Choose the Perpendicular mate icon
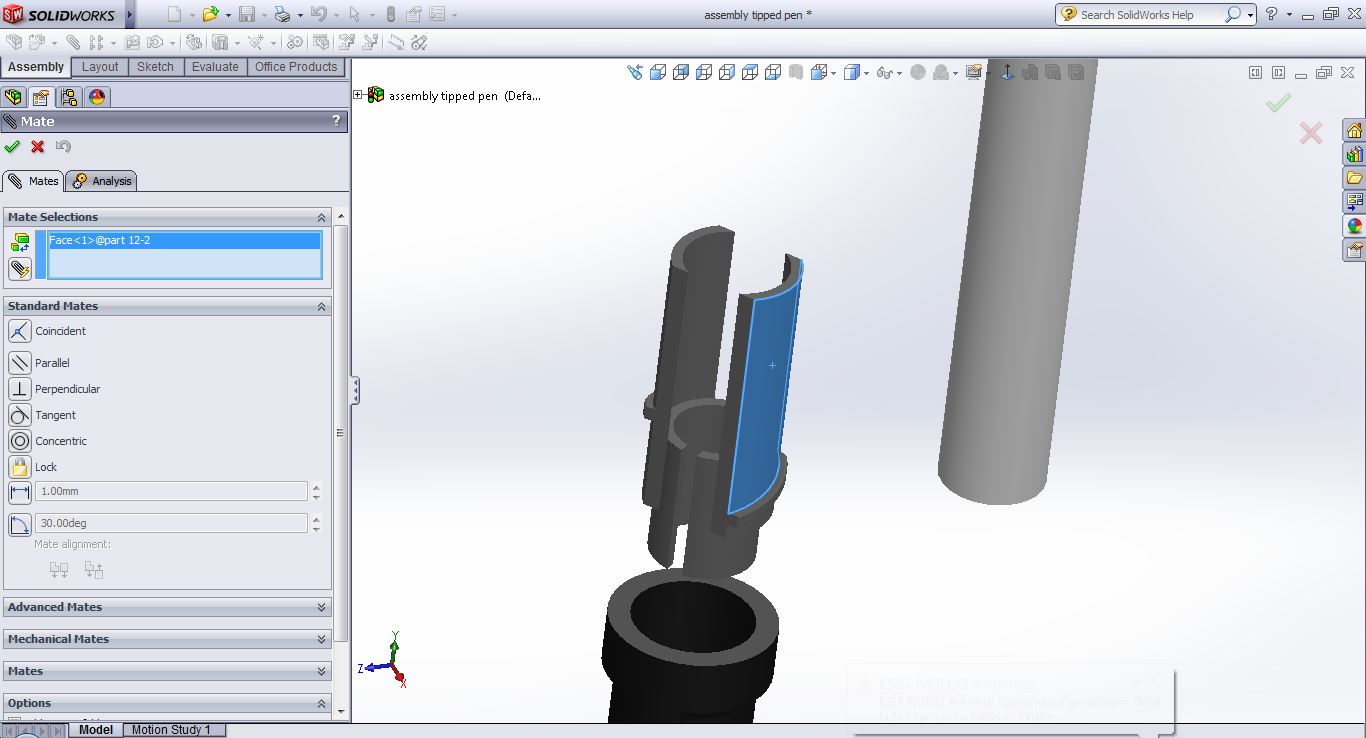Viewport: 1366px width, 738px height. [20, 389]
